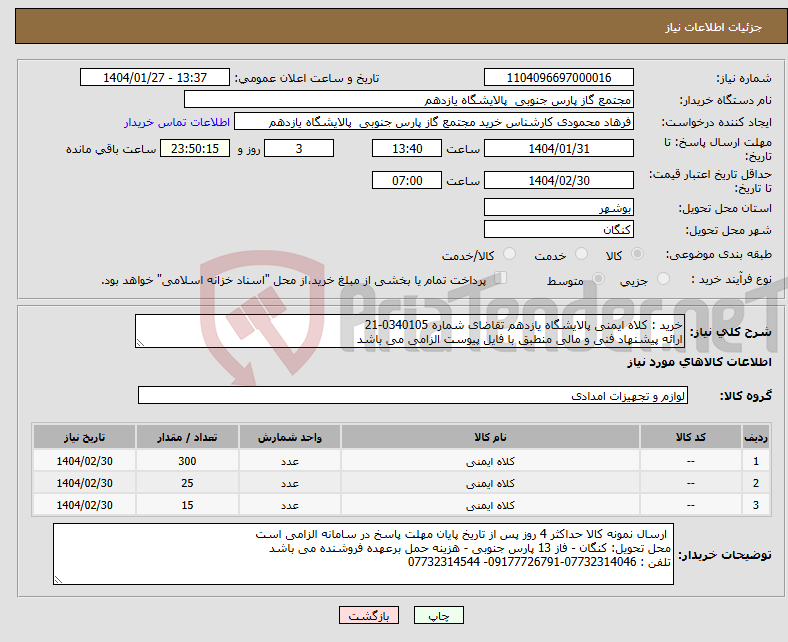The width and height of the screenshot is (788, 642).
Task: Click کلاه ایمنی name in row 3
Action: 490,505
